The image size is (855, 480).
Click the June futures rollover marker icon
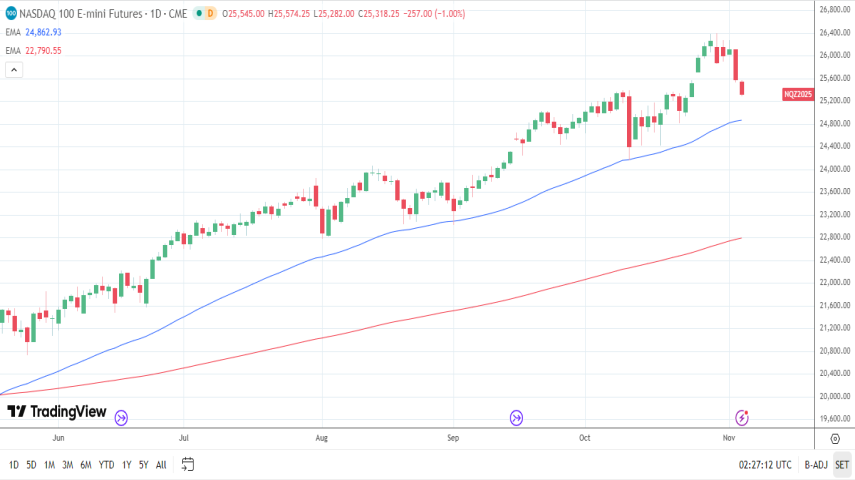tap(121, 418)
